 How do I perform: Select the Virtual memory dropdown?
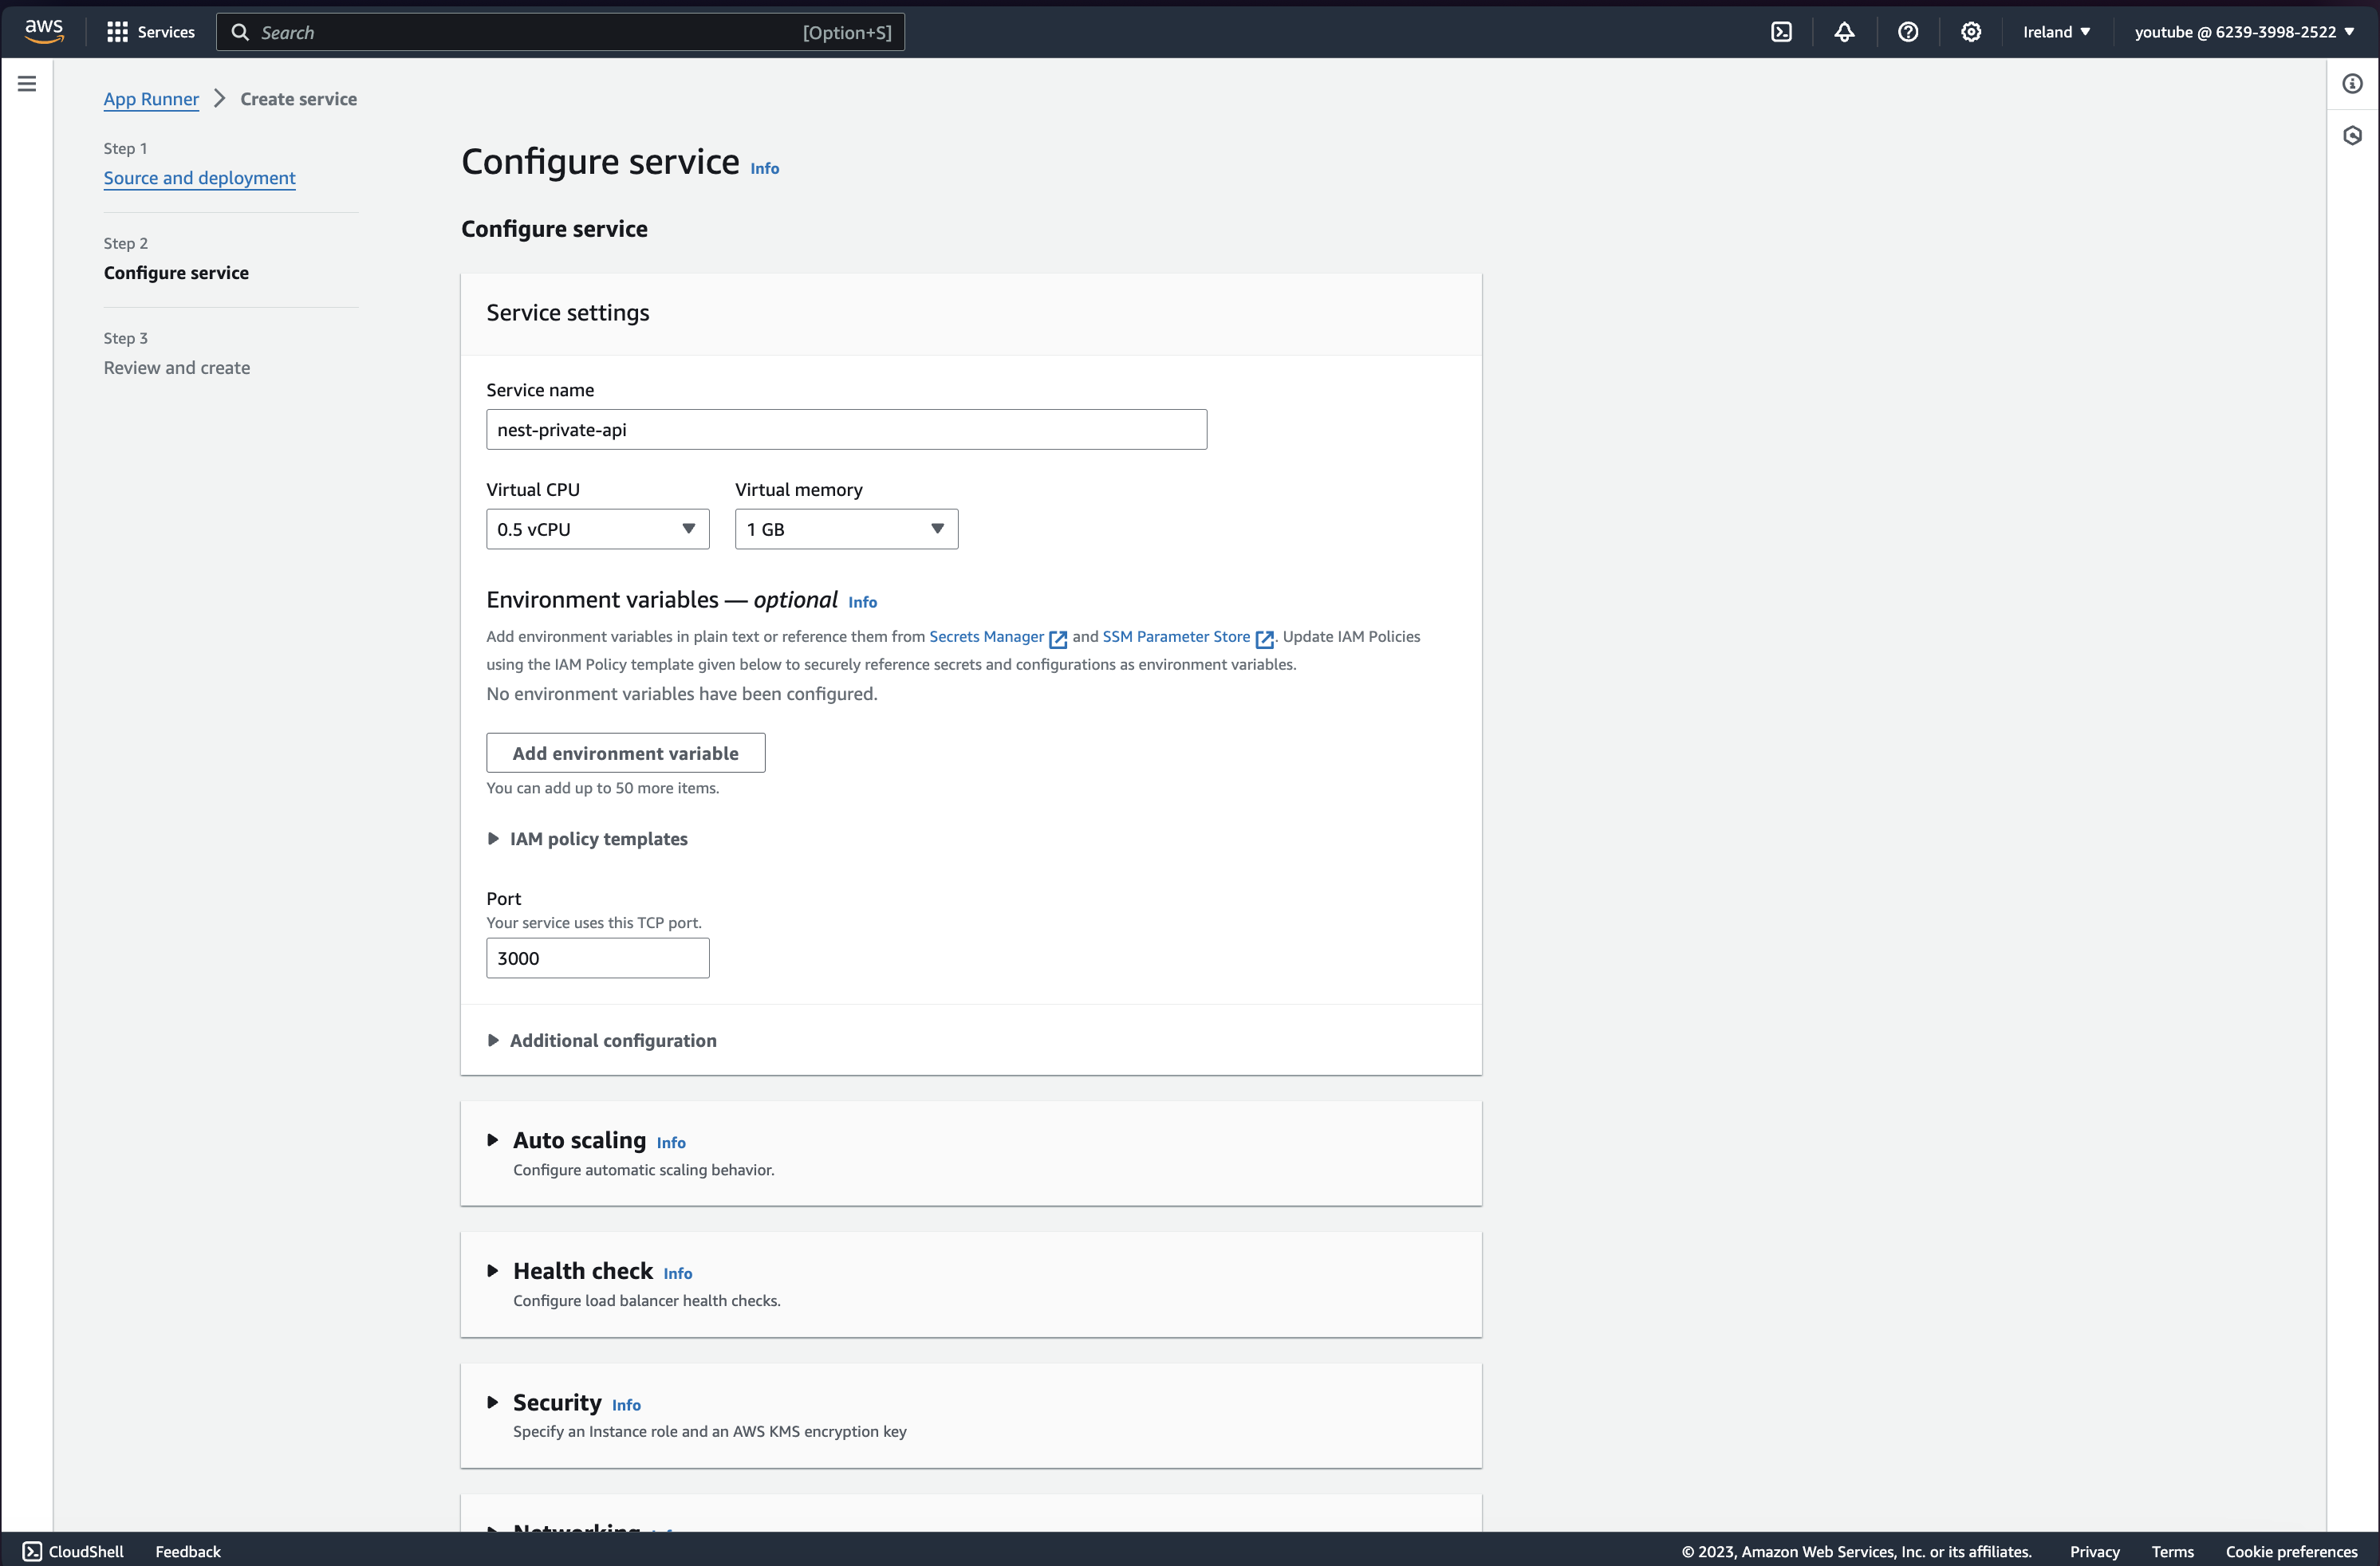(x=845, y=528)
